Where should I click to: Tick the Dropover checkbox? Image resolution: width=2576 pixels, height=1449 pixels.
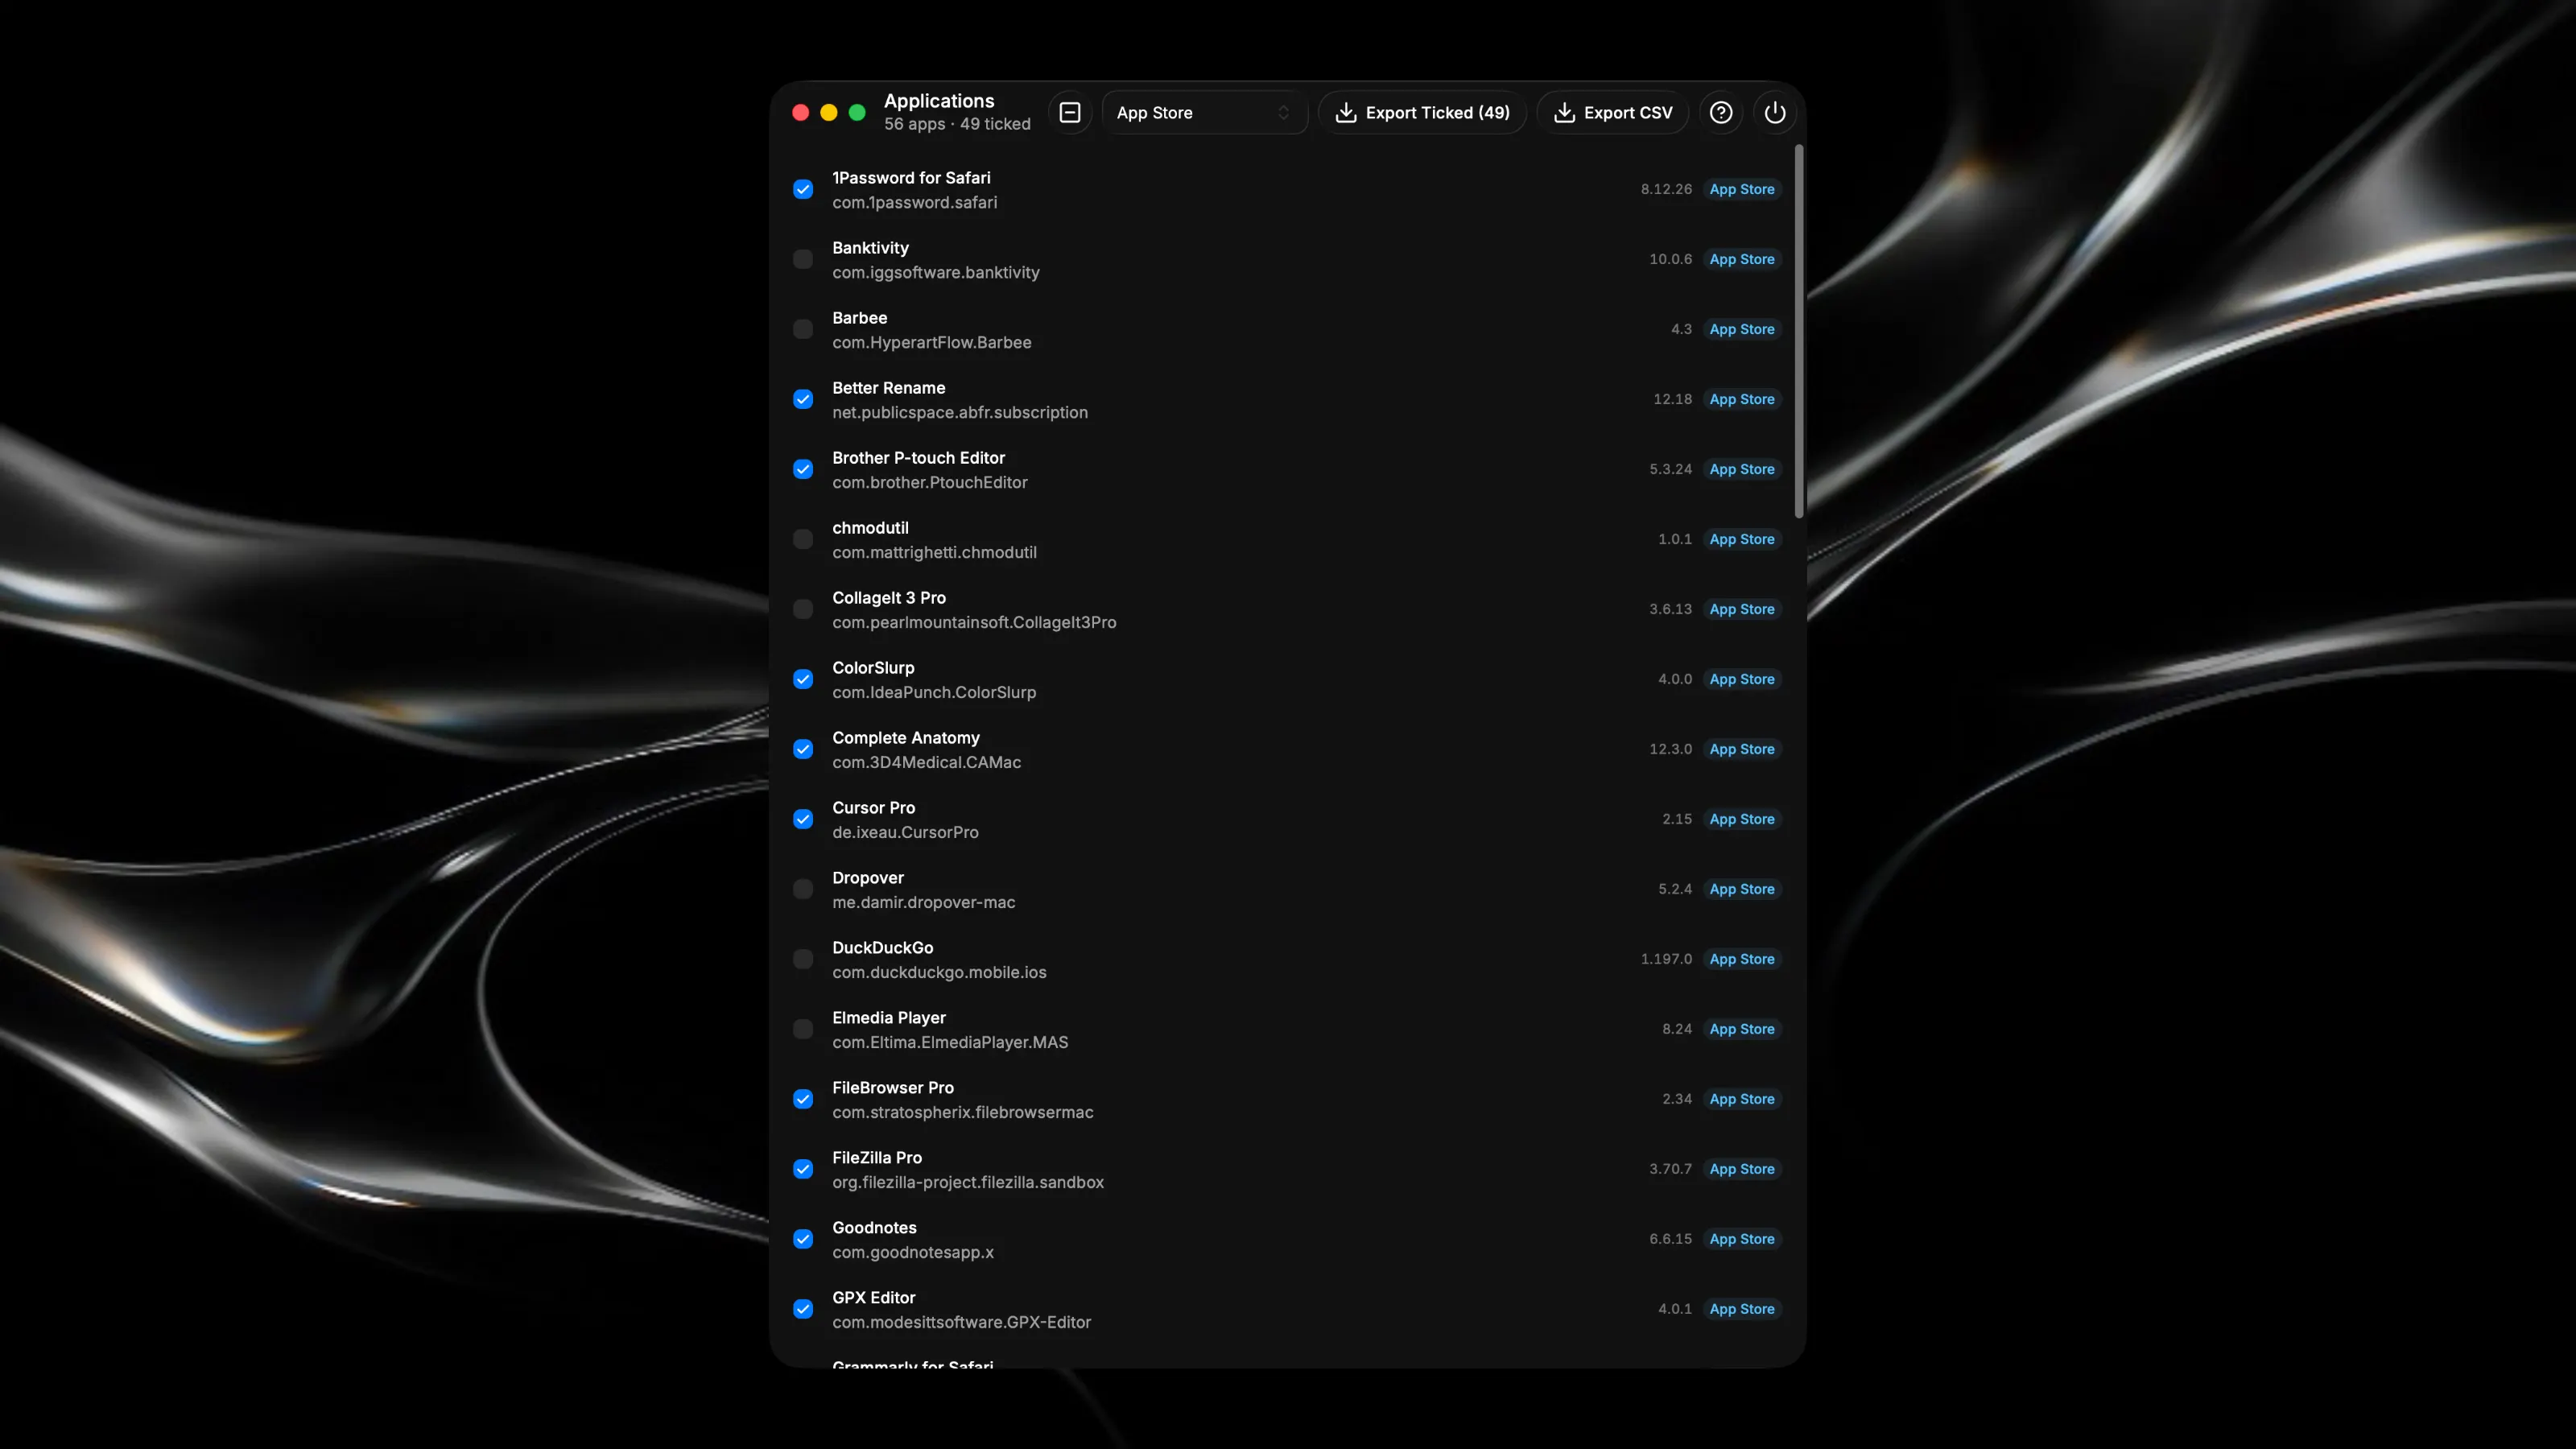[803, 889]
